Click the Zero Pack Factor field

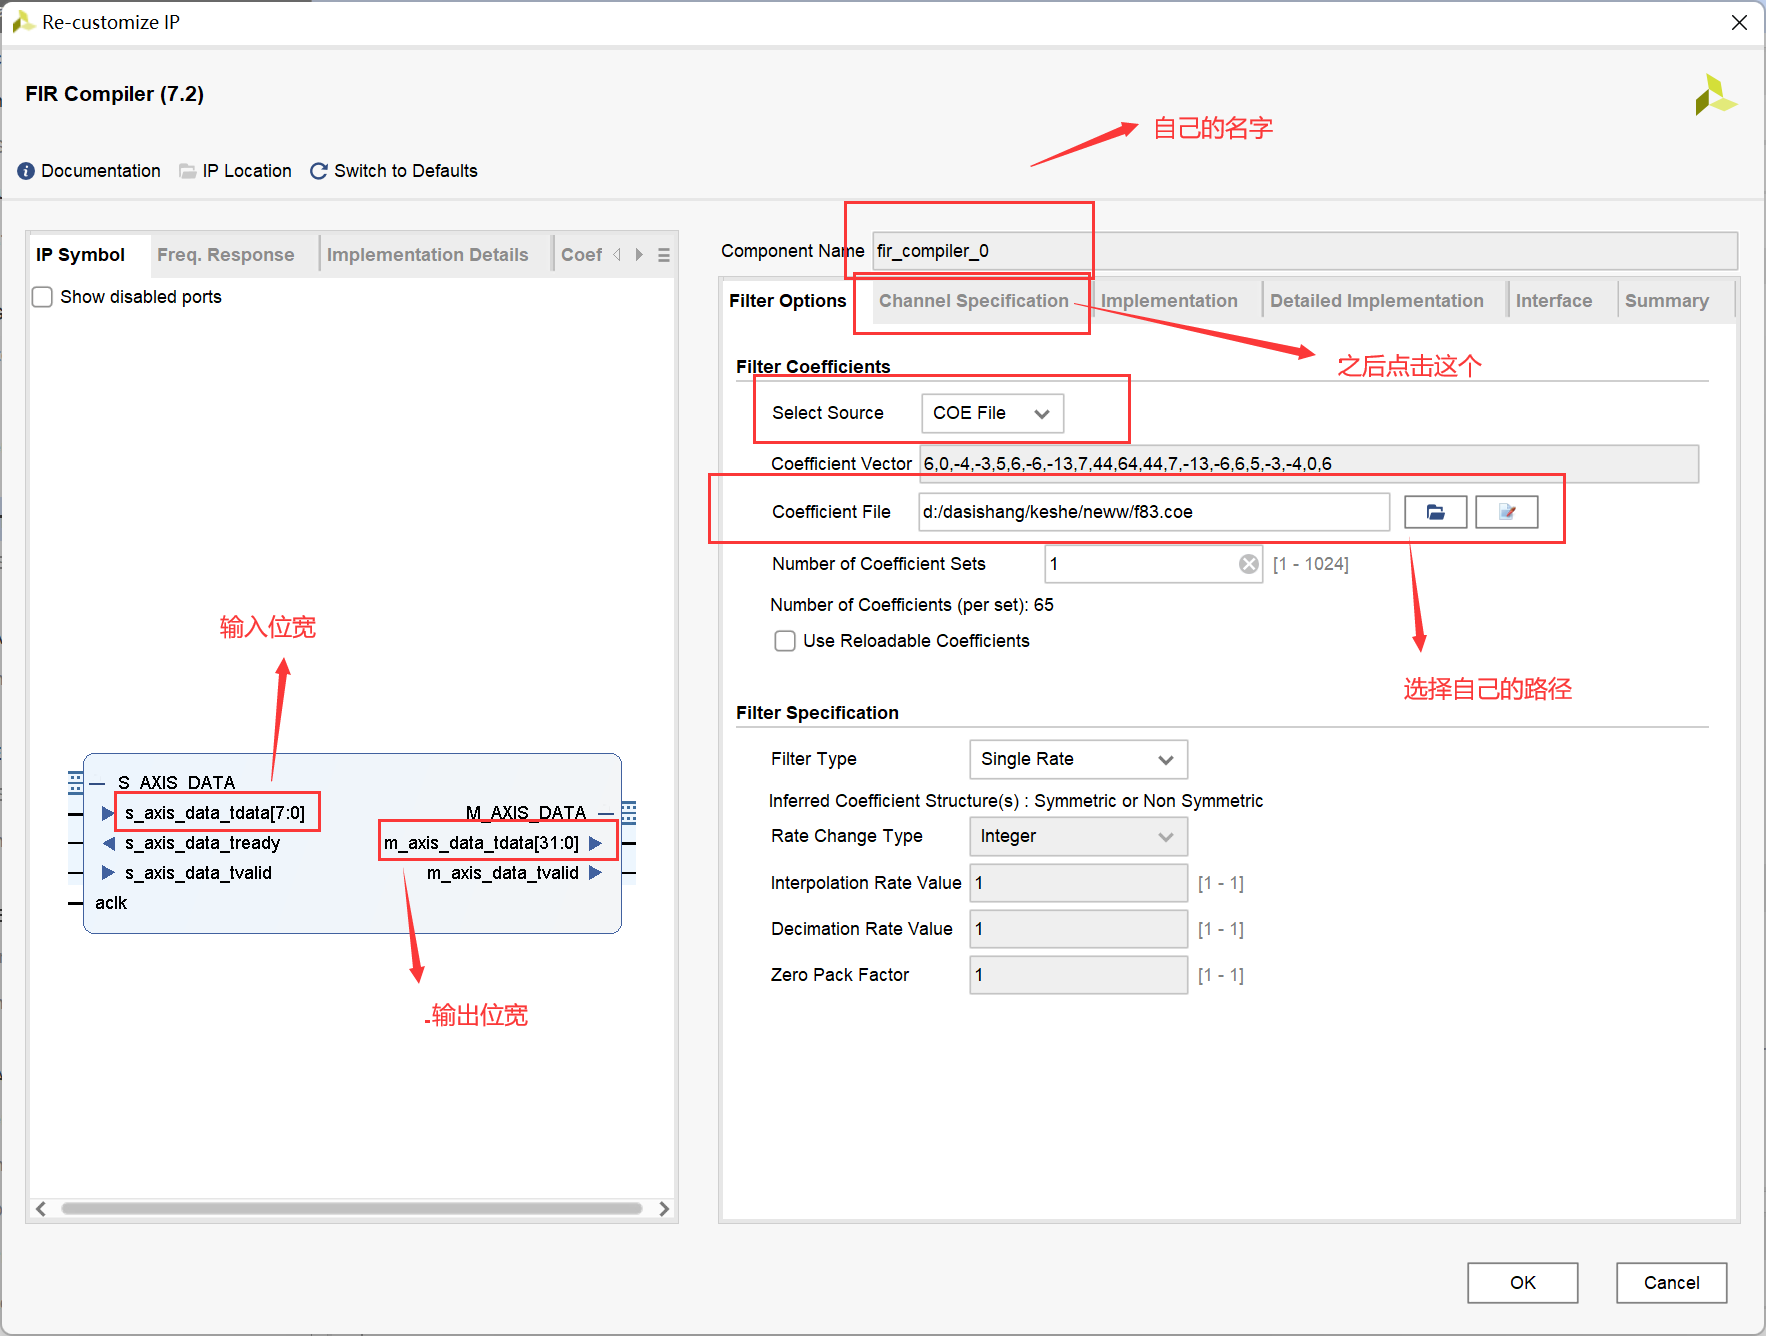pos(1078,975)
